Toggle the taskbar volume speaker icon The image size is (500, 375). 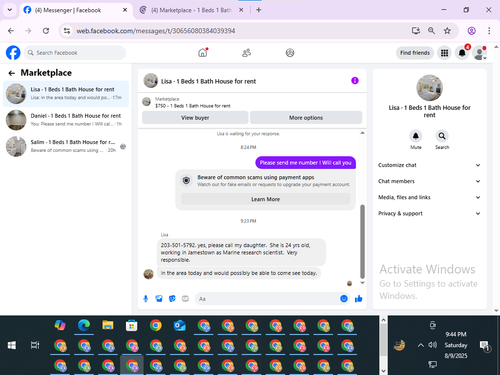[432, 345]
